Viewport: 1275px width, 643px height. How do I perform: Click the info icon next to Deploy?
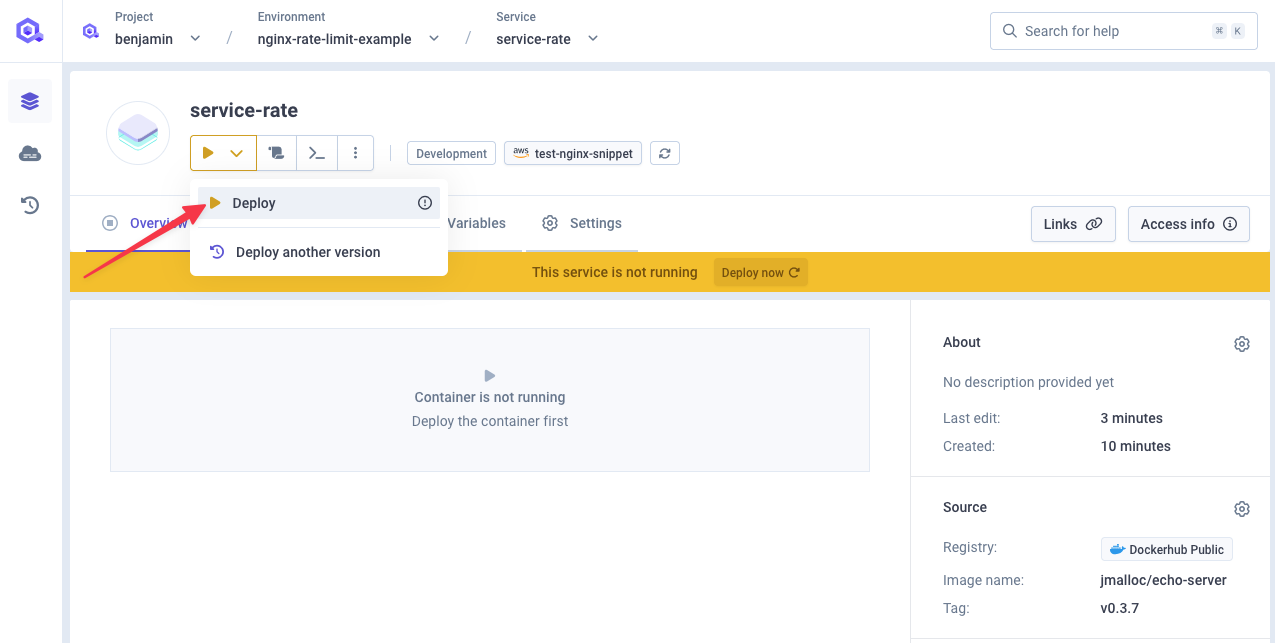[x=424, y=202]
